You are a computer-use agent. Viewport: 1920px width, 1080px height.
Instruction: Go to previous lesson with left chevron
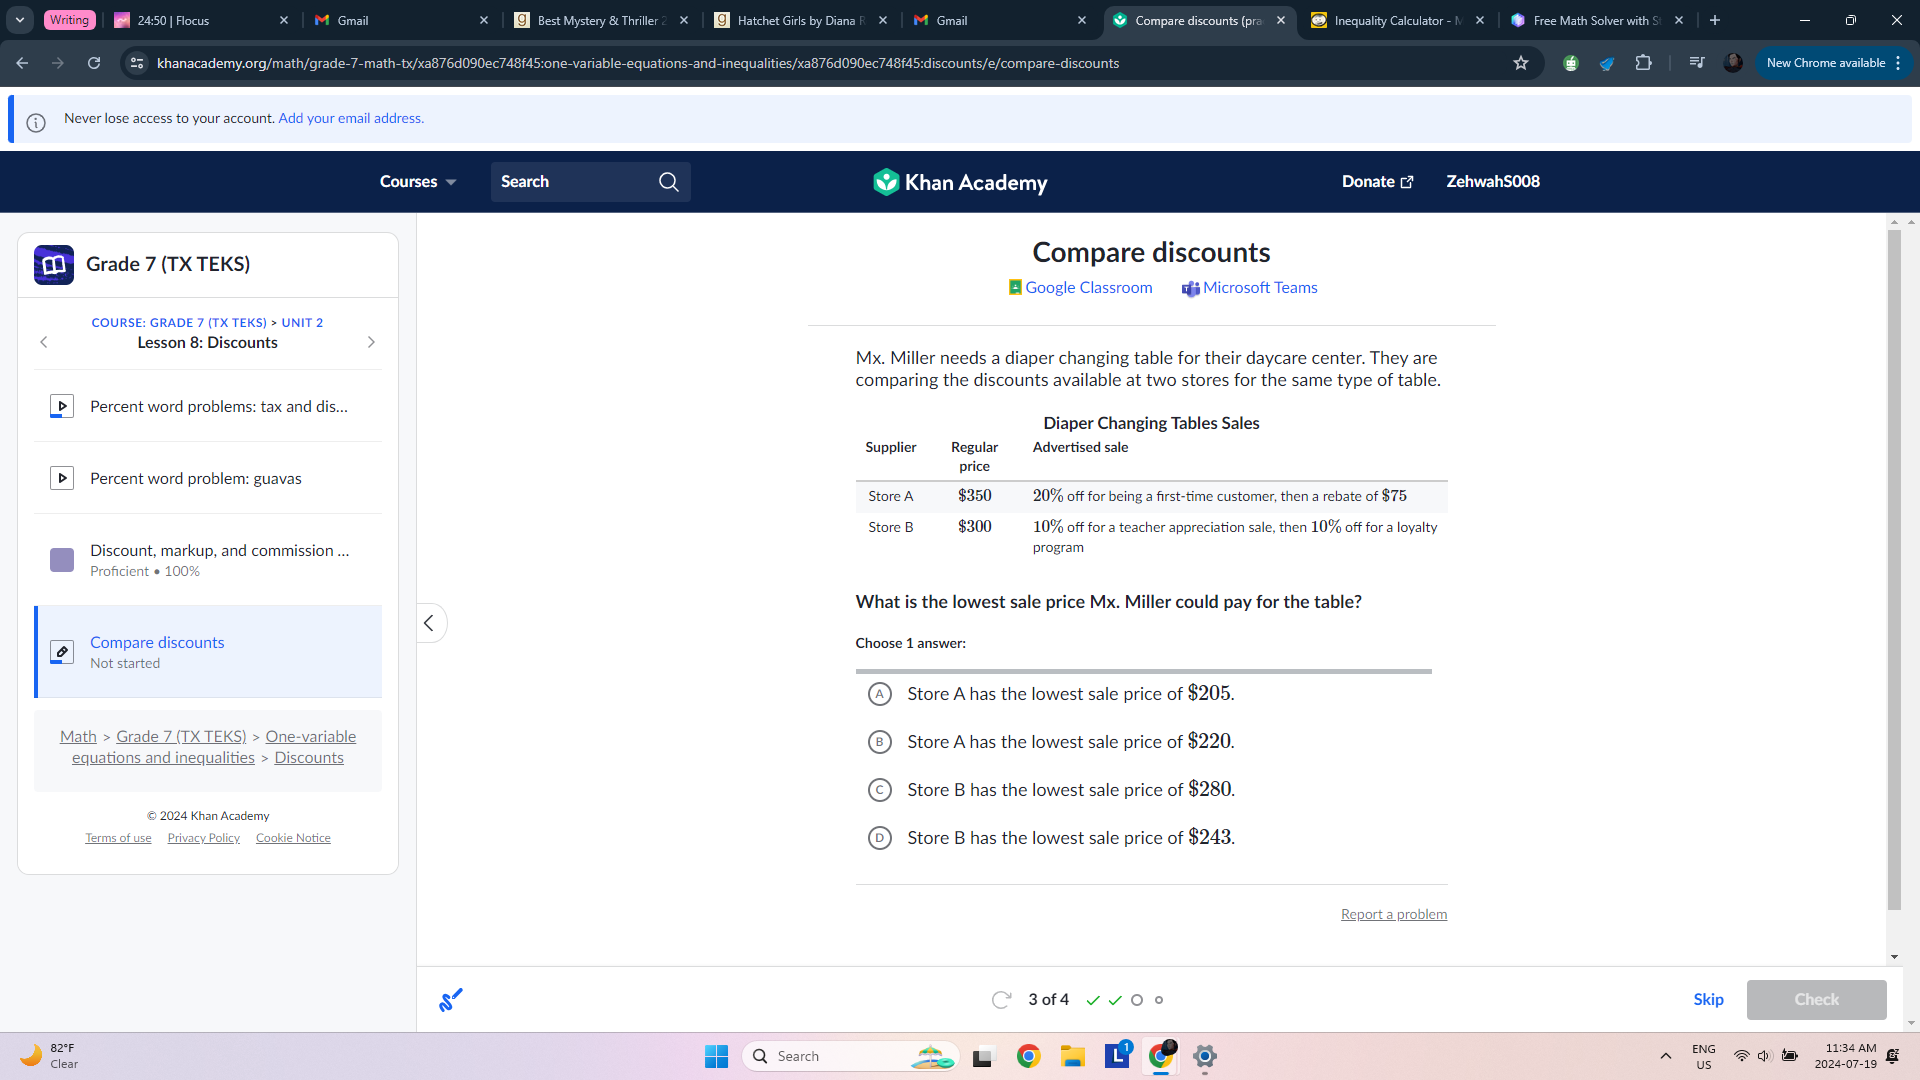(44, 342)
